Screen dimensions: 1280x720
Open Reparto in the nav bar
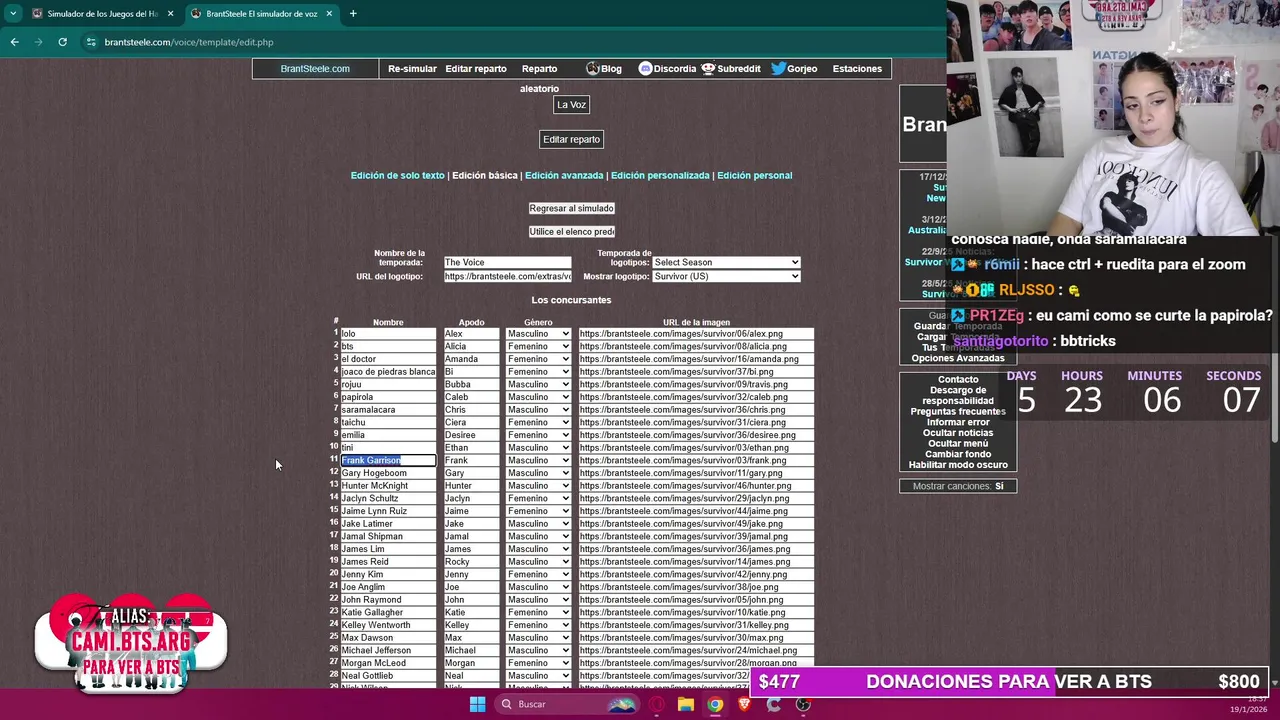click(539, 69)
